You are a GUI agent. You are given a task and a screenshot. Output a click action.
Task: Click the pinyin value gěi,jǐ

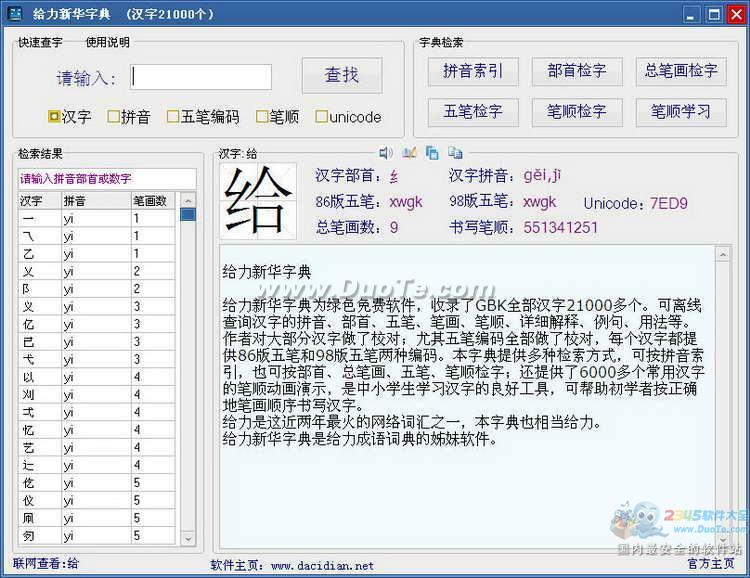click(542, 175)
